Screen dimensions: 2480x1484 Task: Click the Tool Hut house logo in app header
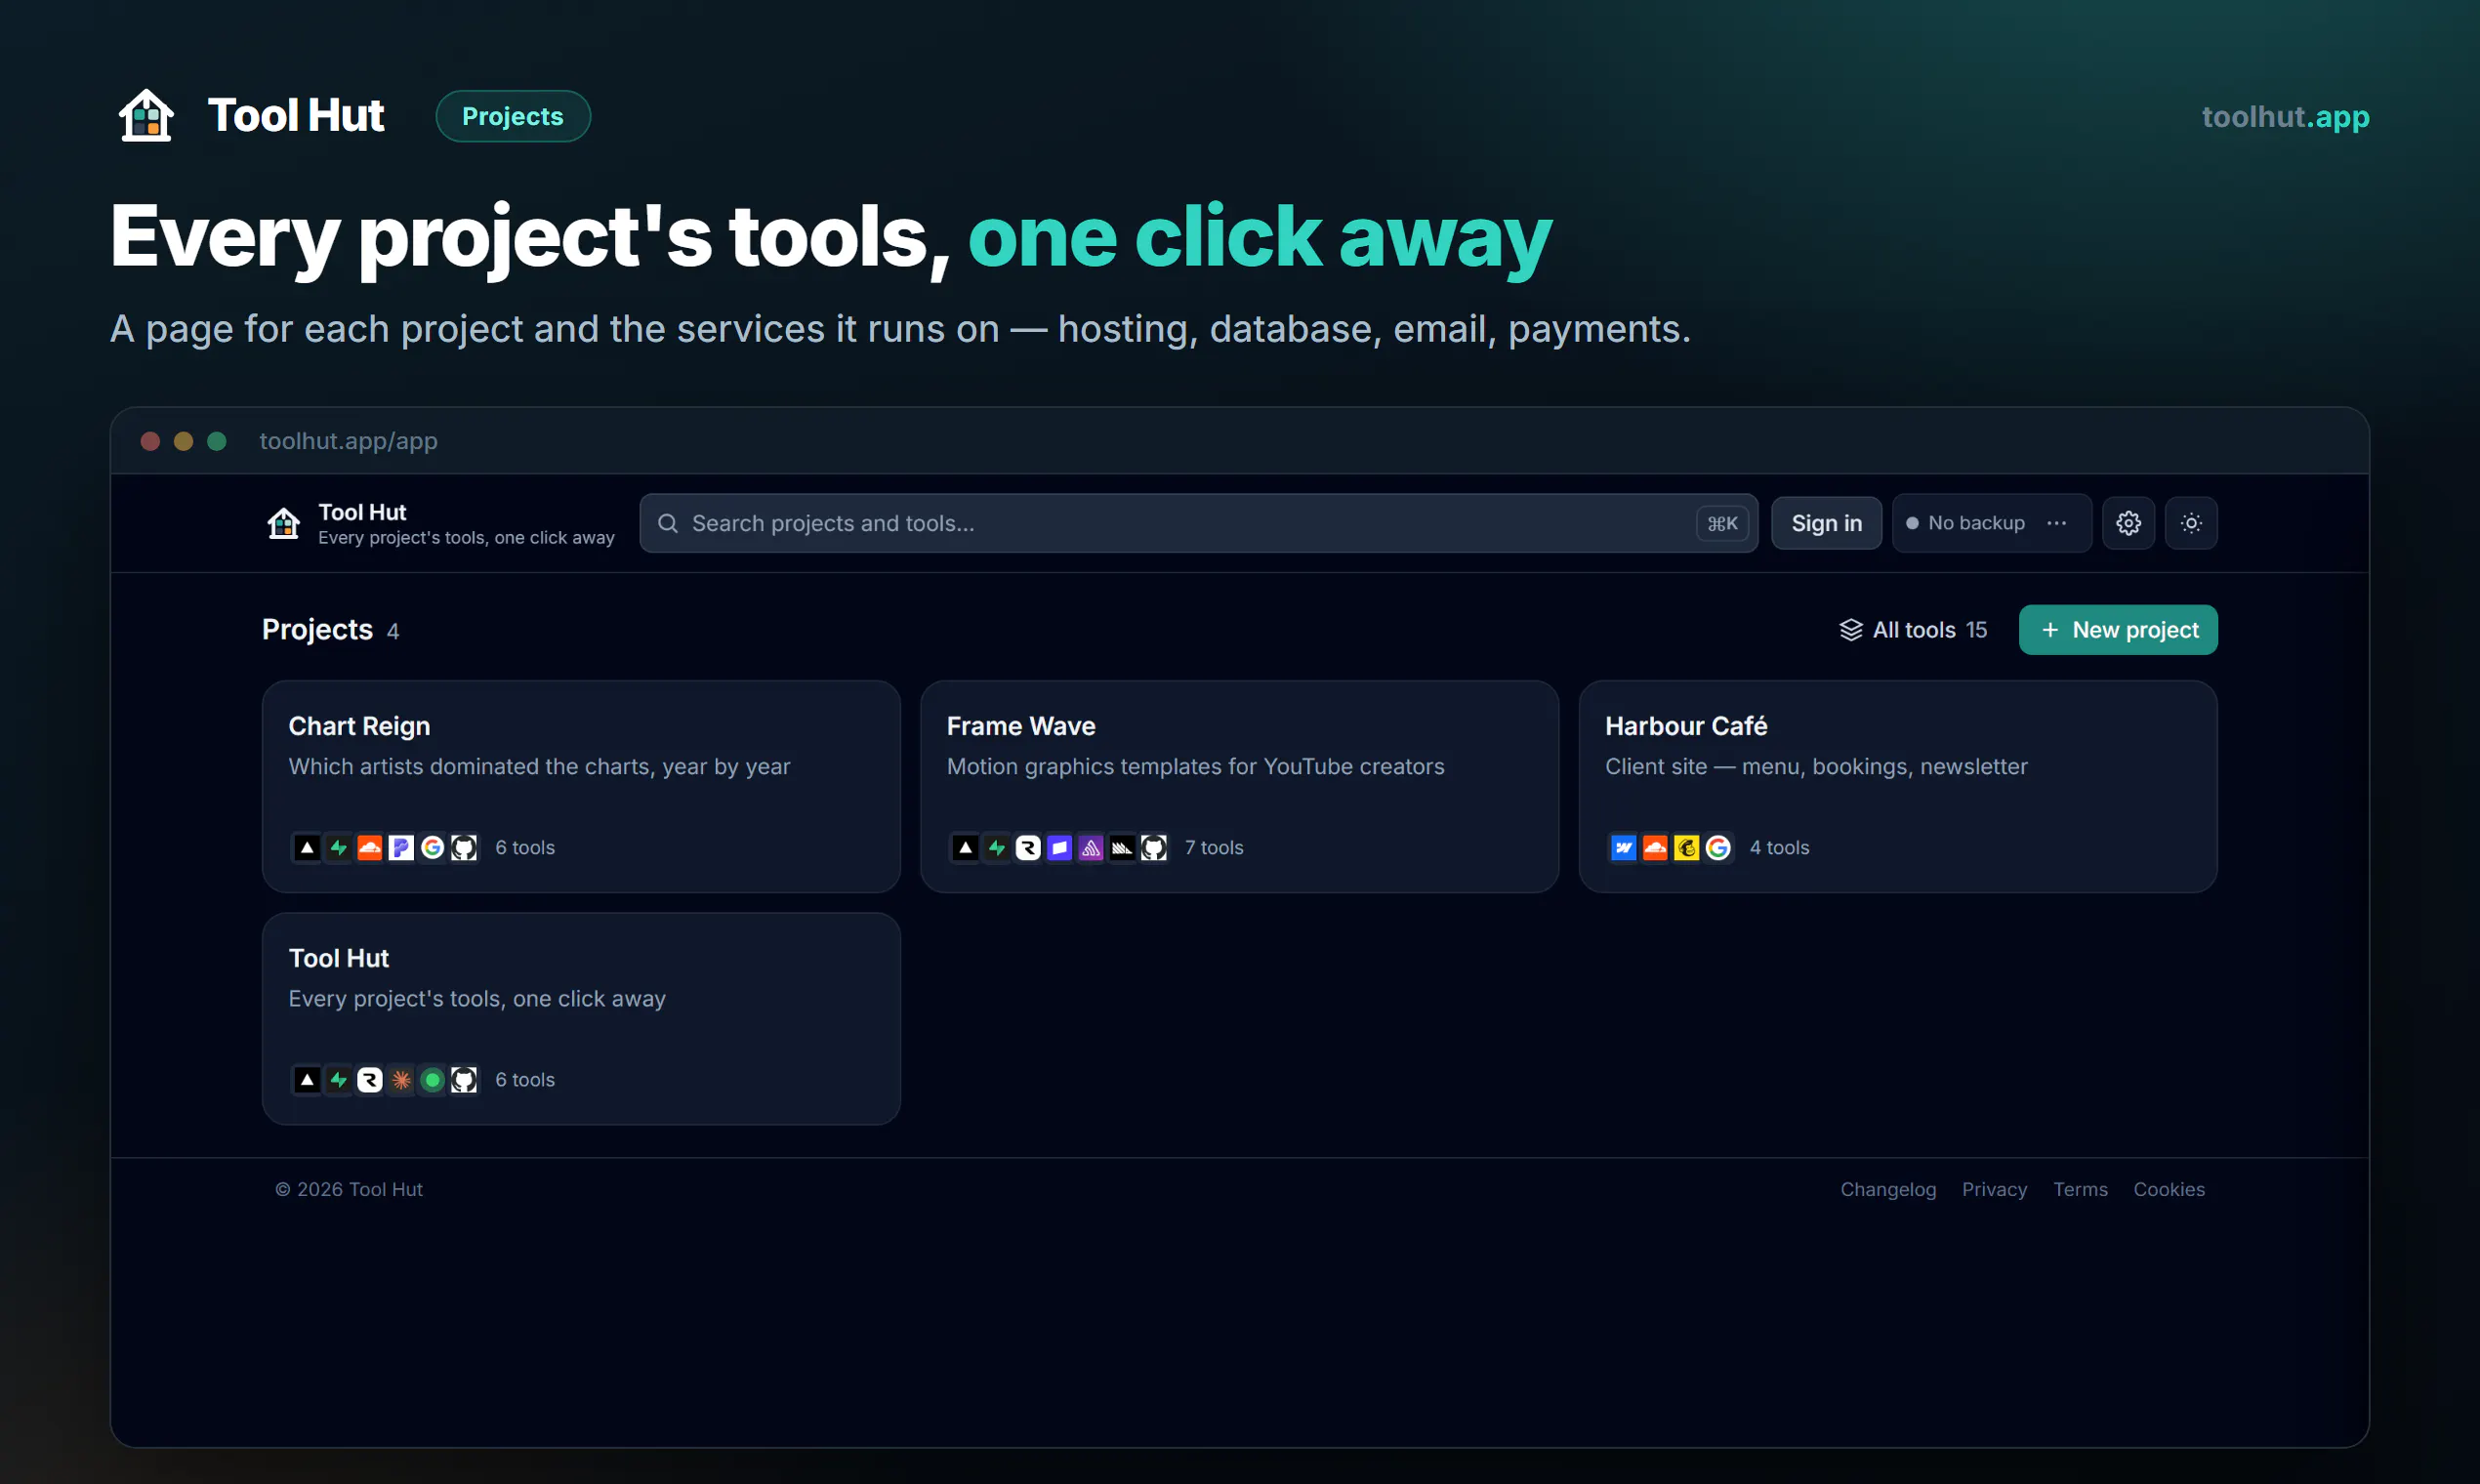point(284,523)
